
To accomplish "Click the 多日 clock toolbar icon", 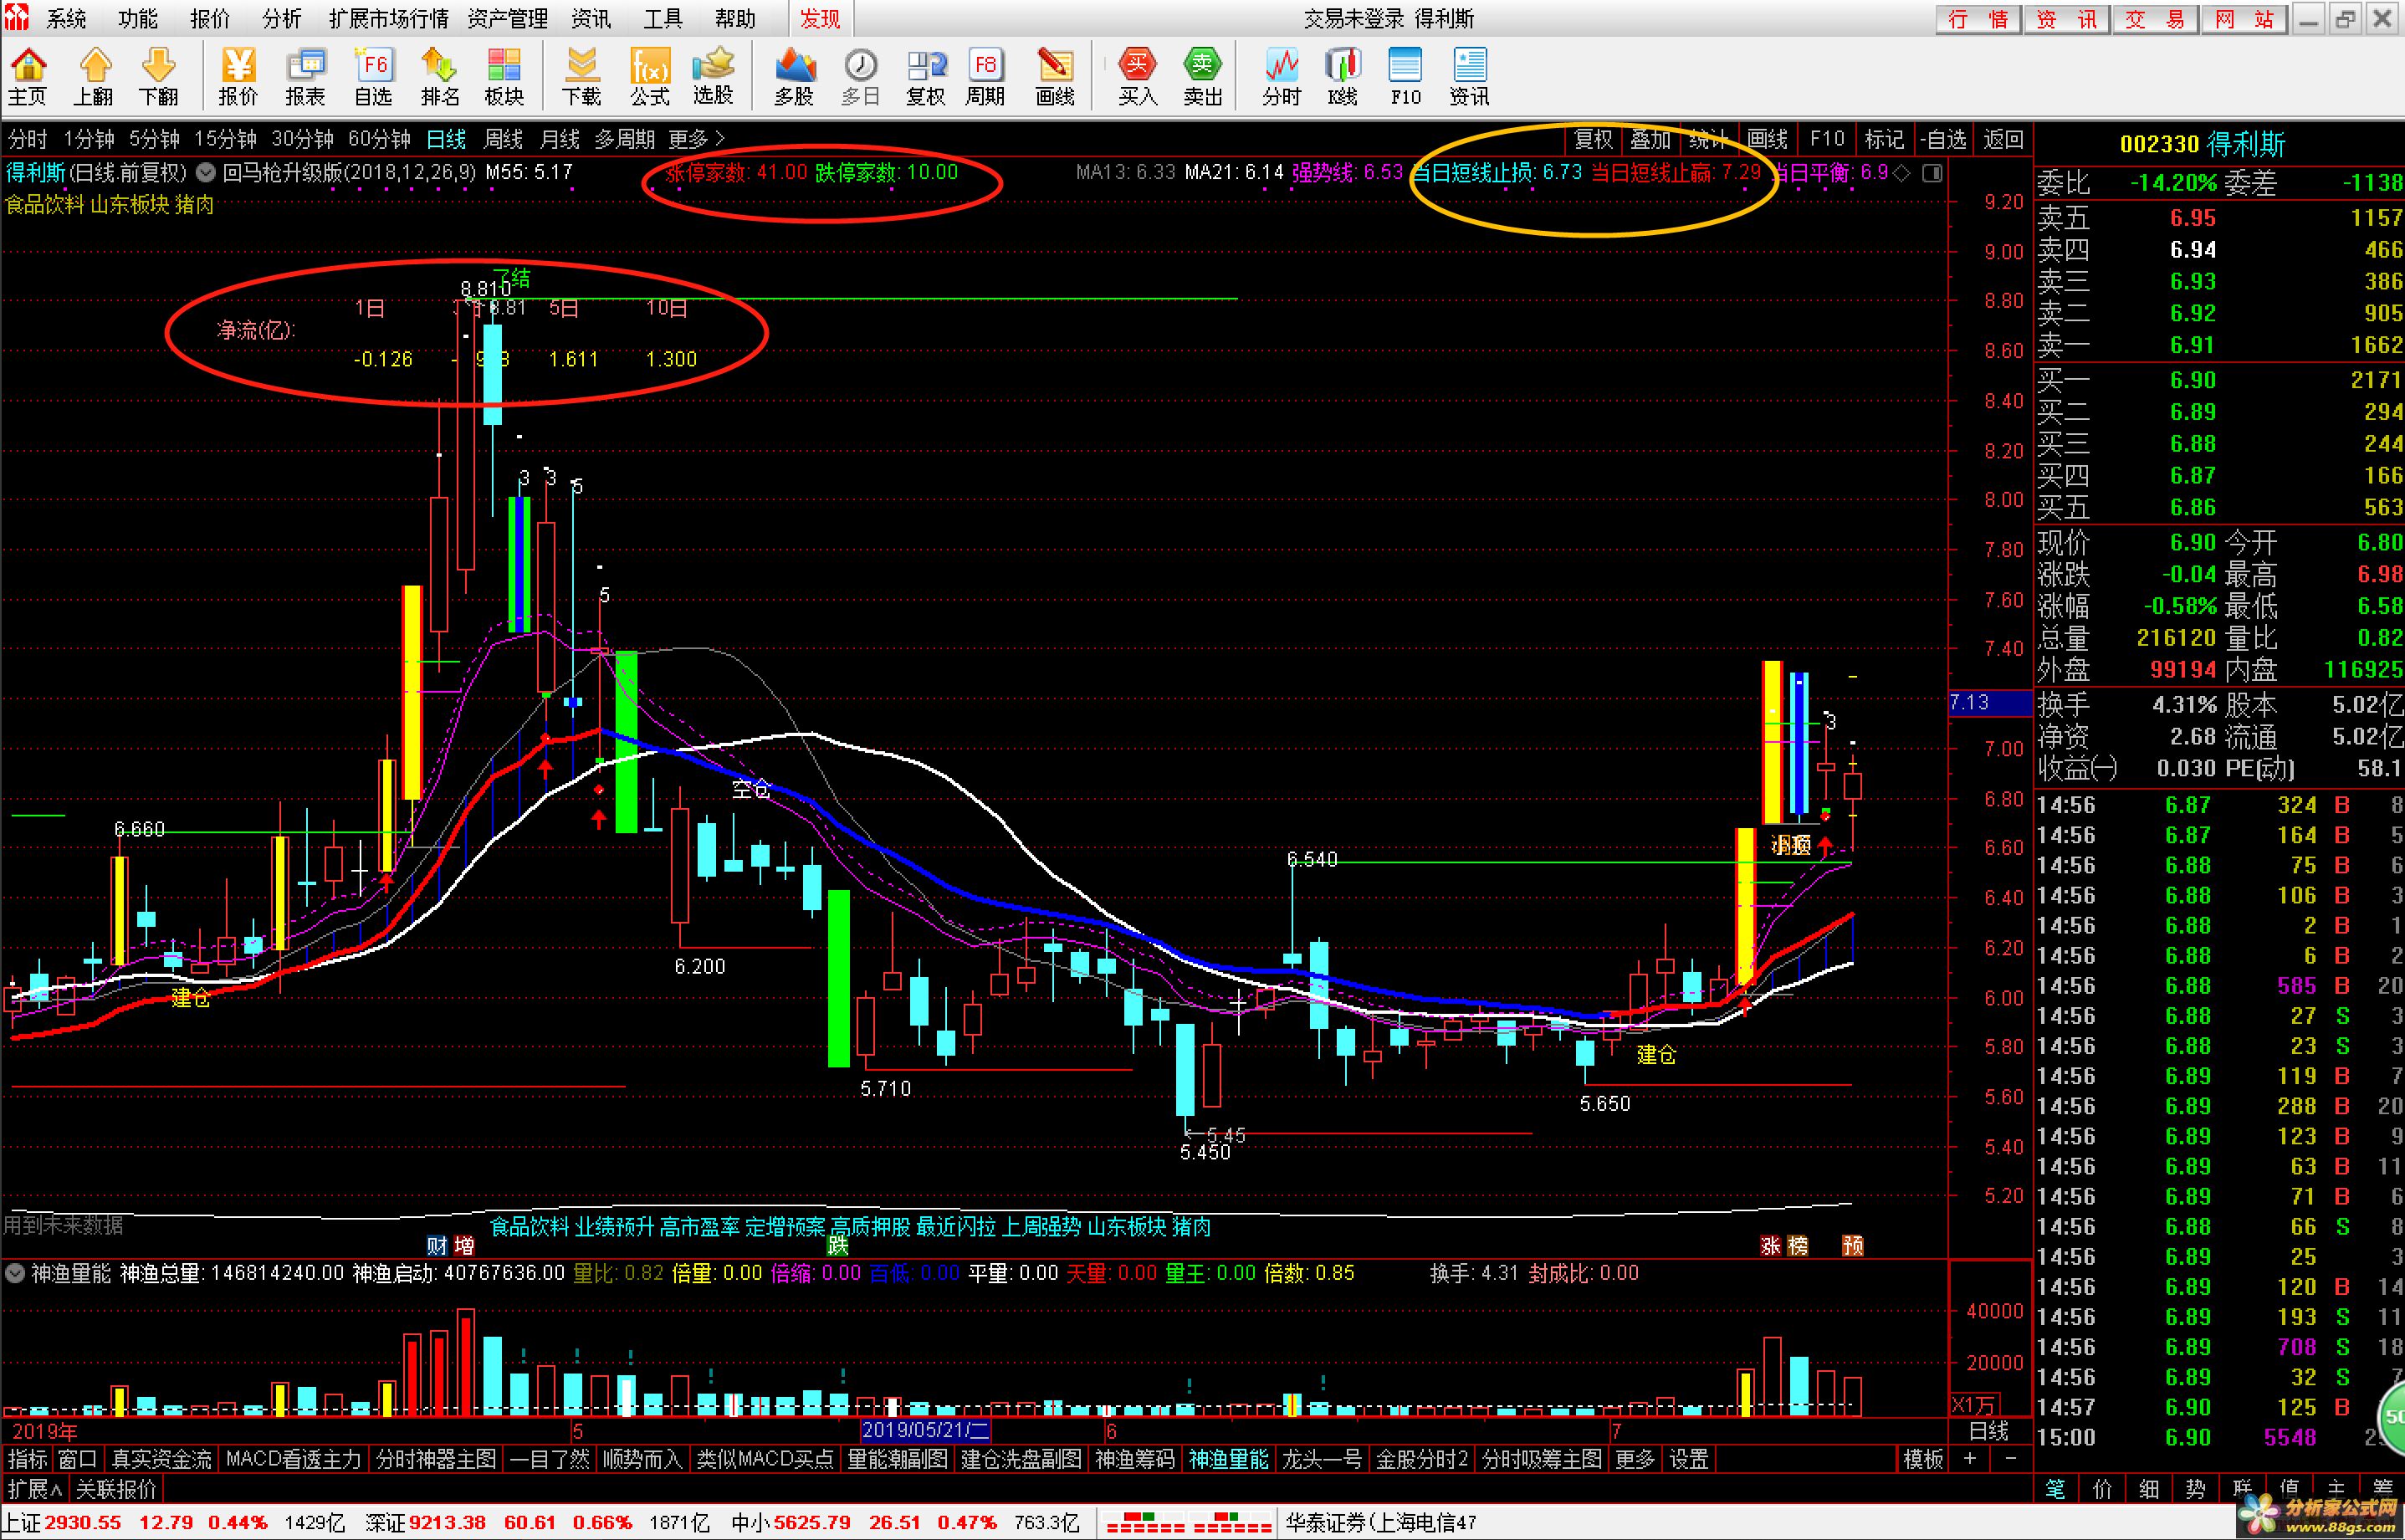I will pyautogui.click(x=860, y=76).
